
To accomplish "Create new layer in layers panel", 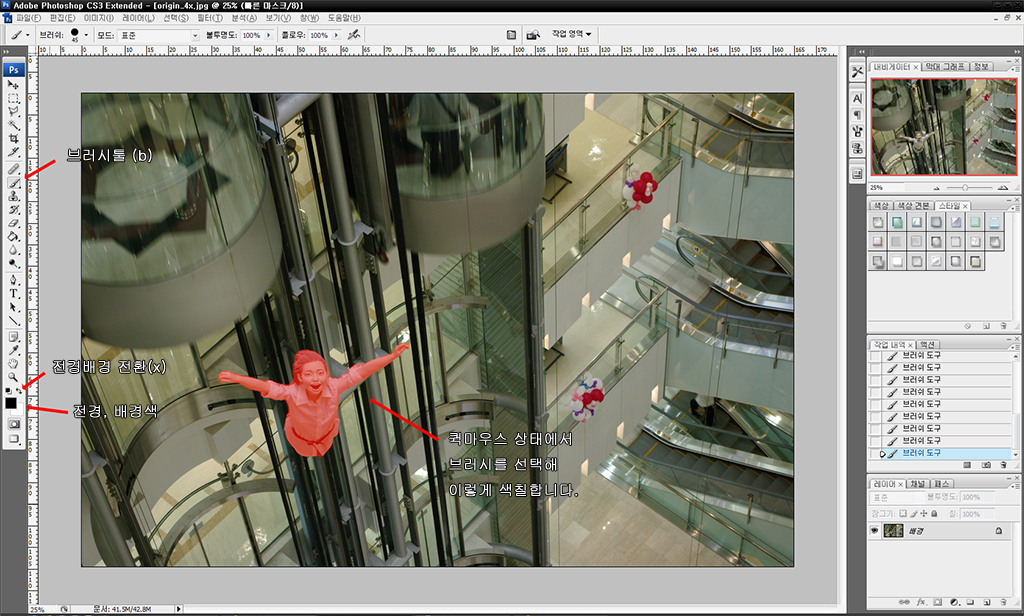I will pyautogui.click(x=987, y=602).
